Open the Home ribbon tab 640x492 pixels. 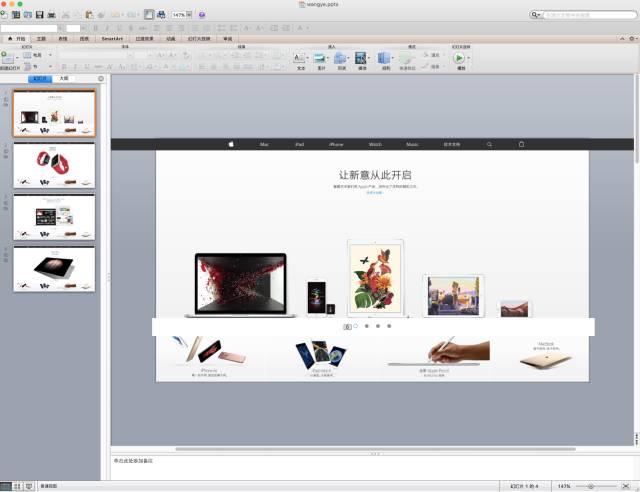17,38
